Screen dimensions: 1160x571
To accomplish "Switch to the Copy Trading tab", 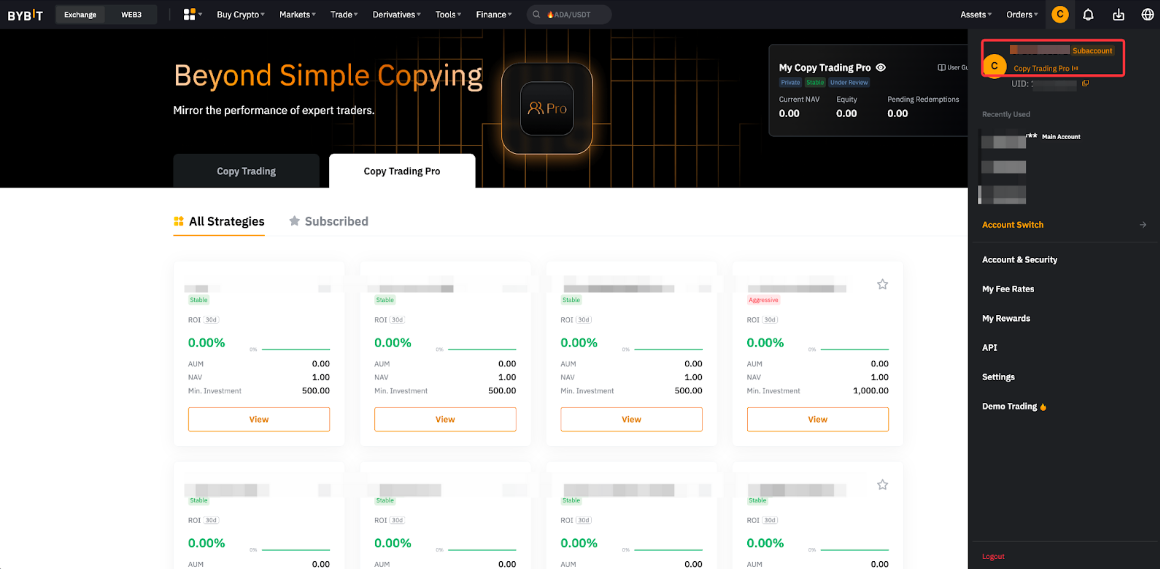I will [246, 171].
